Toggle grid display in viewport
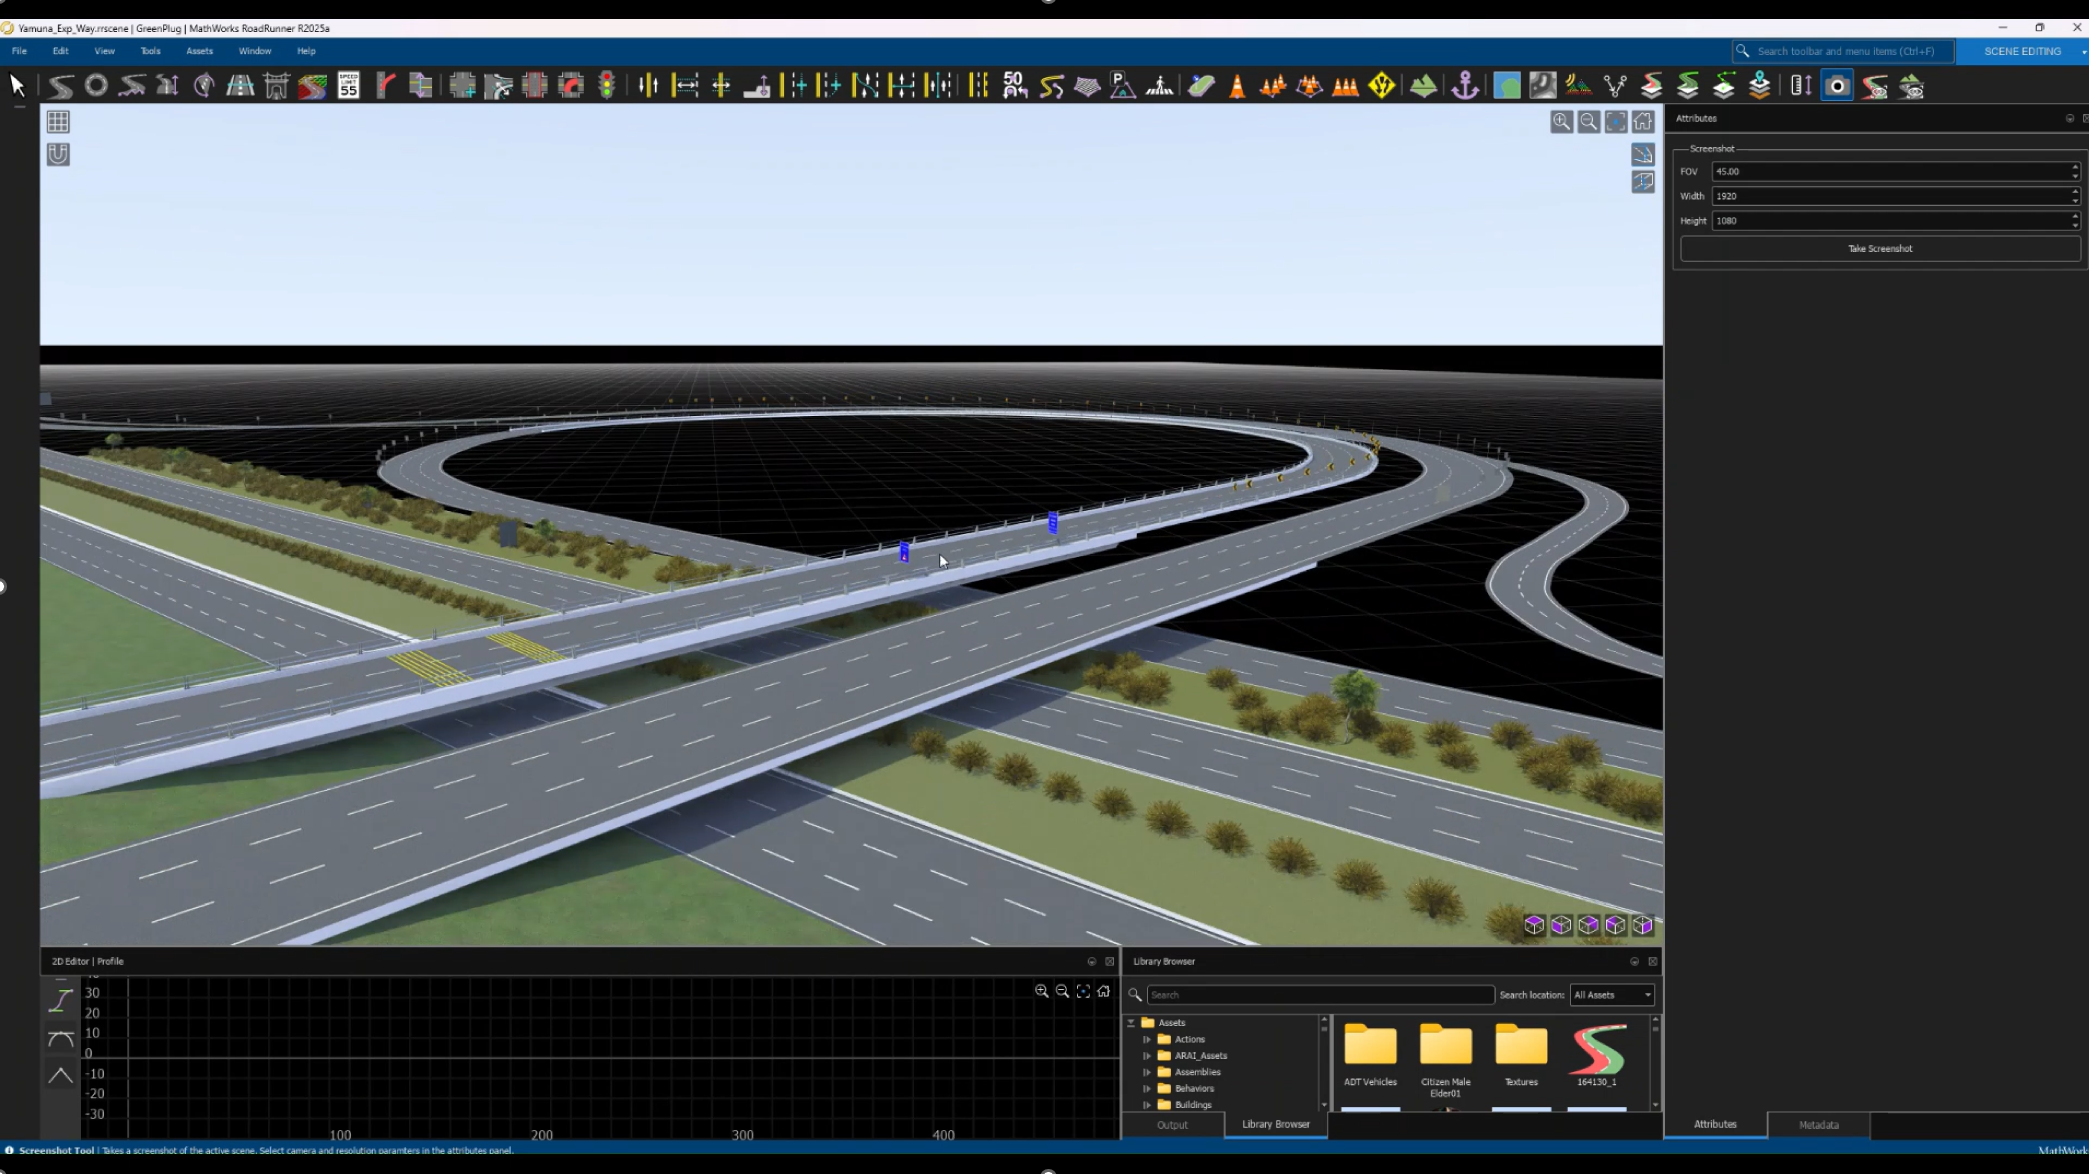This screenshot has width=2089, height=1174. click(x=58, y=122)
